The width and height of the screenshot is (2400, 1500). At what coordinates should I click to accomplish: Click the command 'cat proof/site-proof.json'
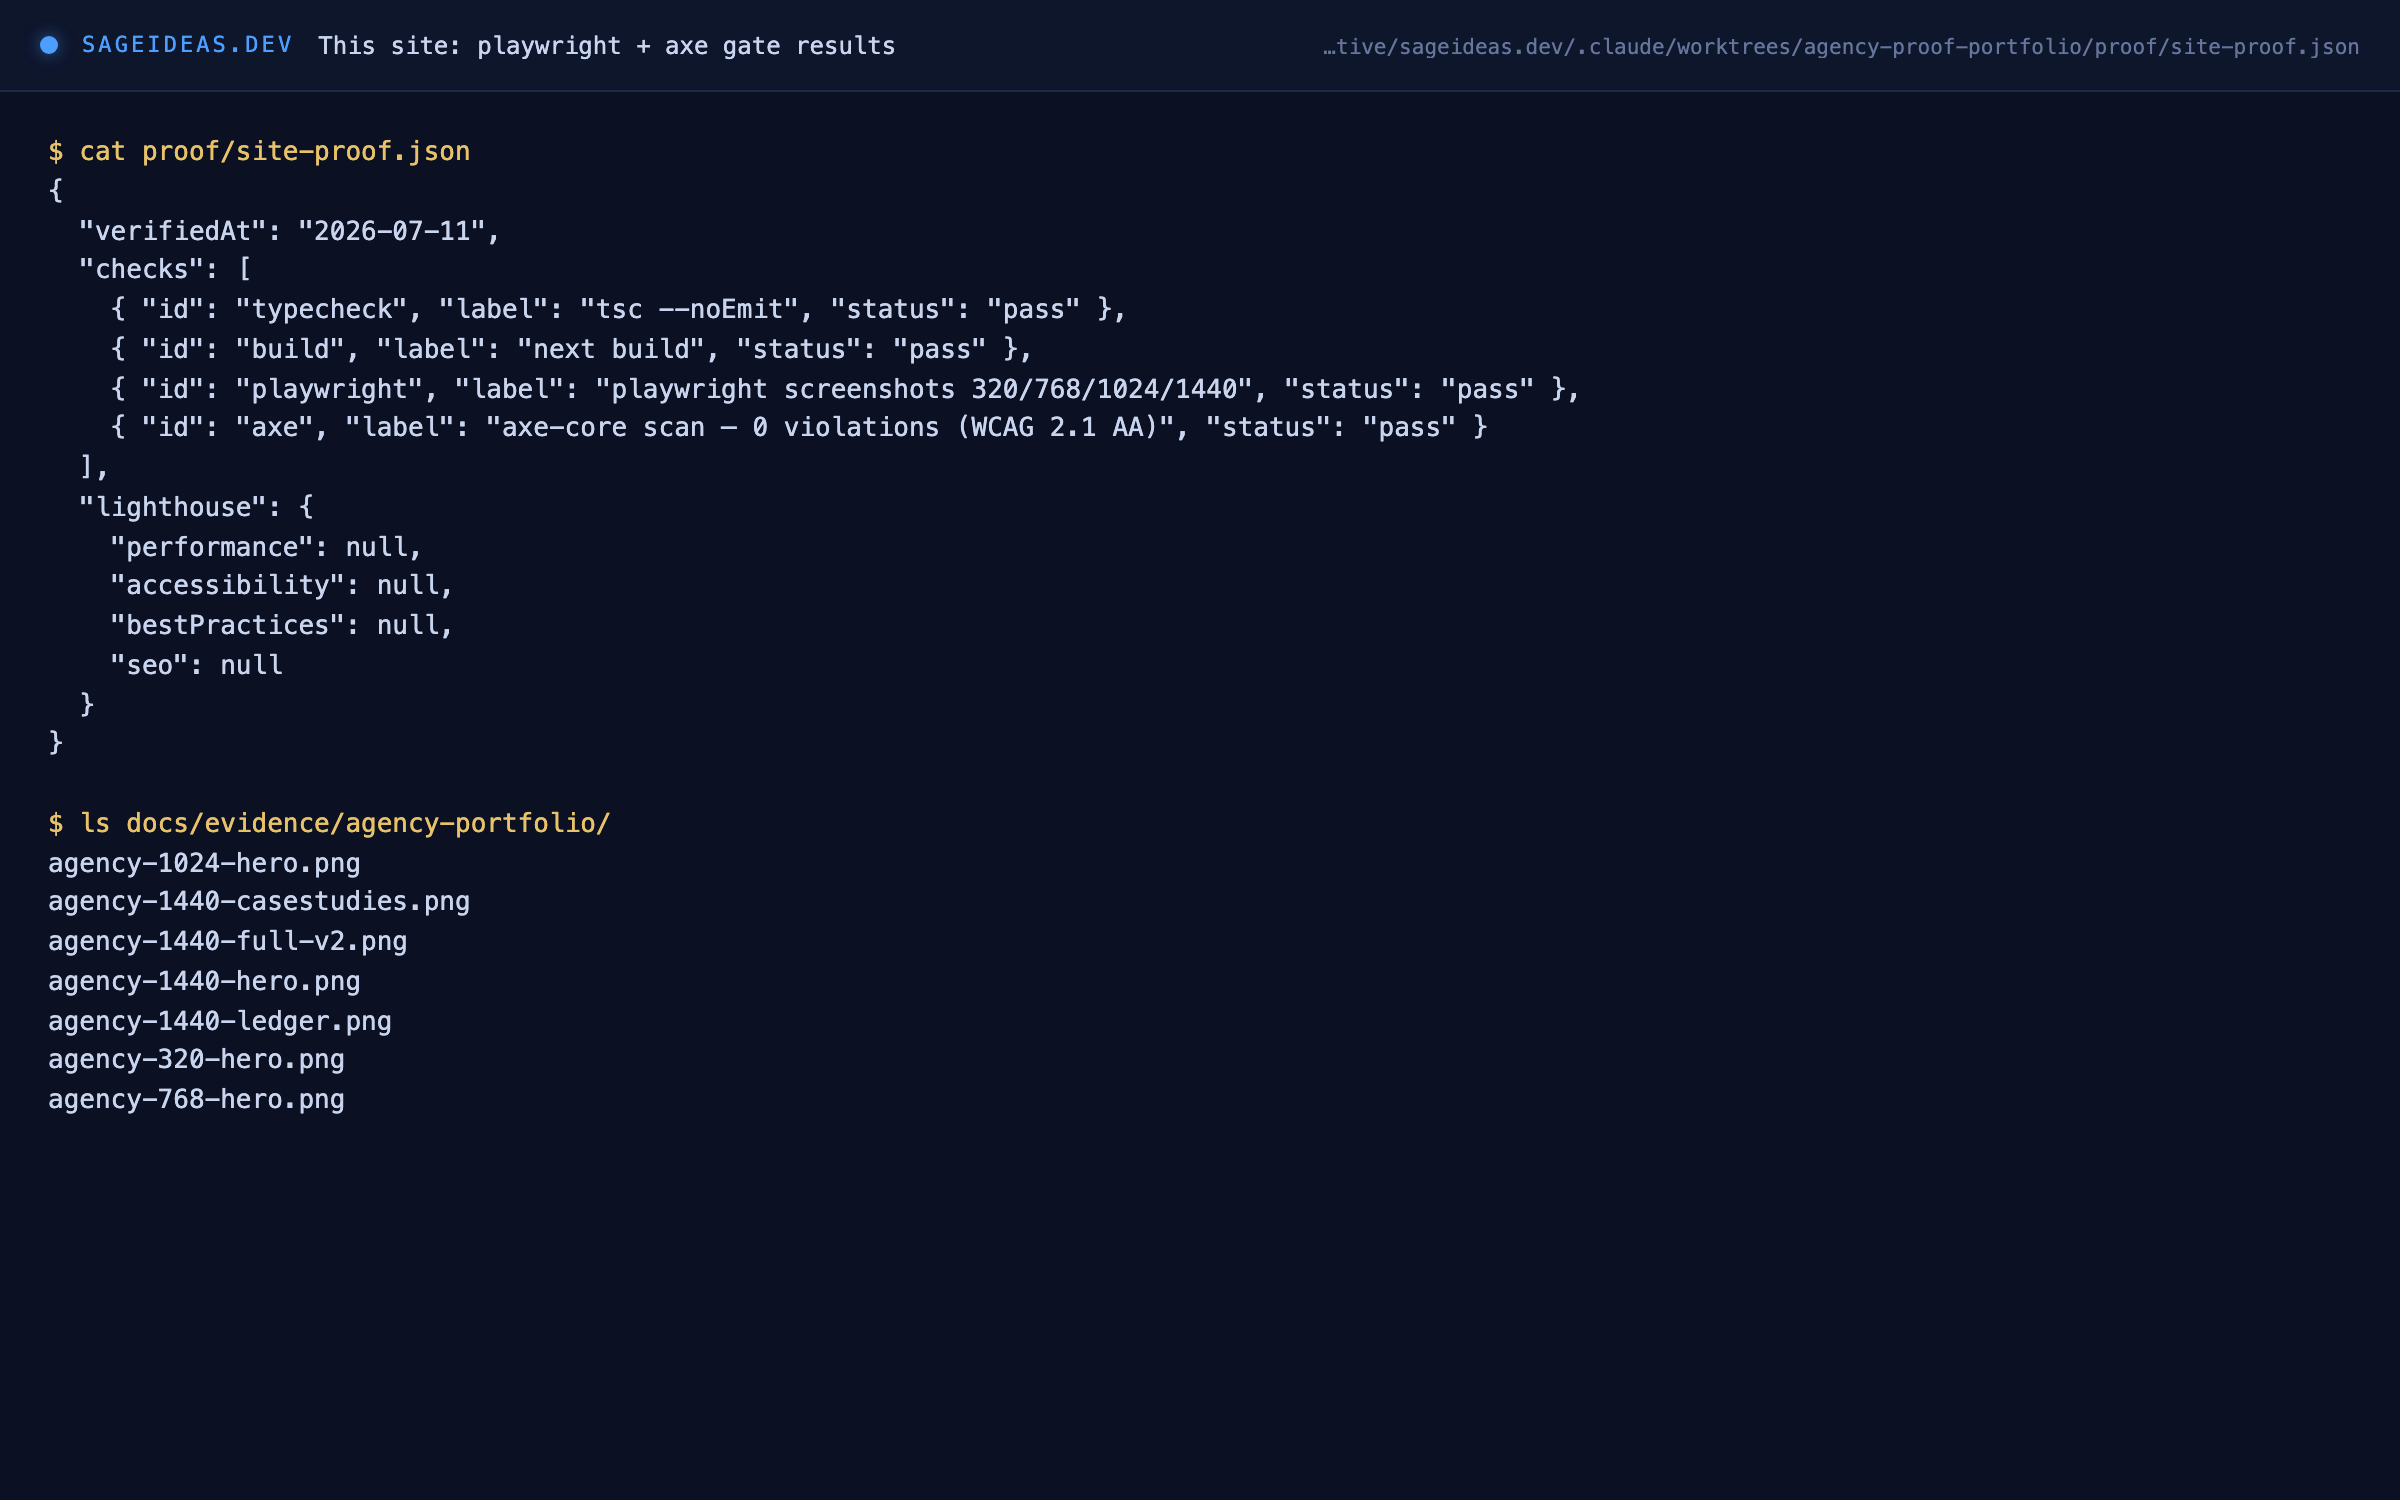click(275, 151)
